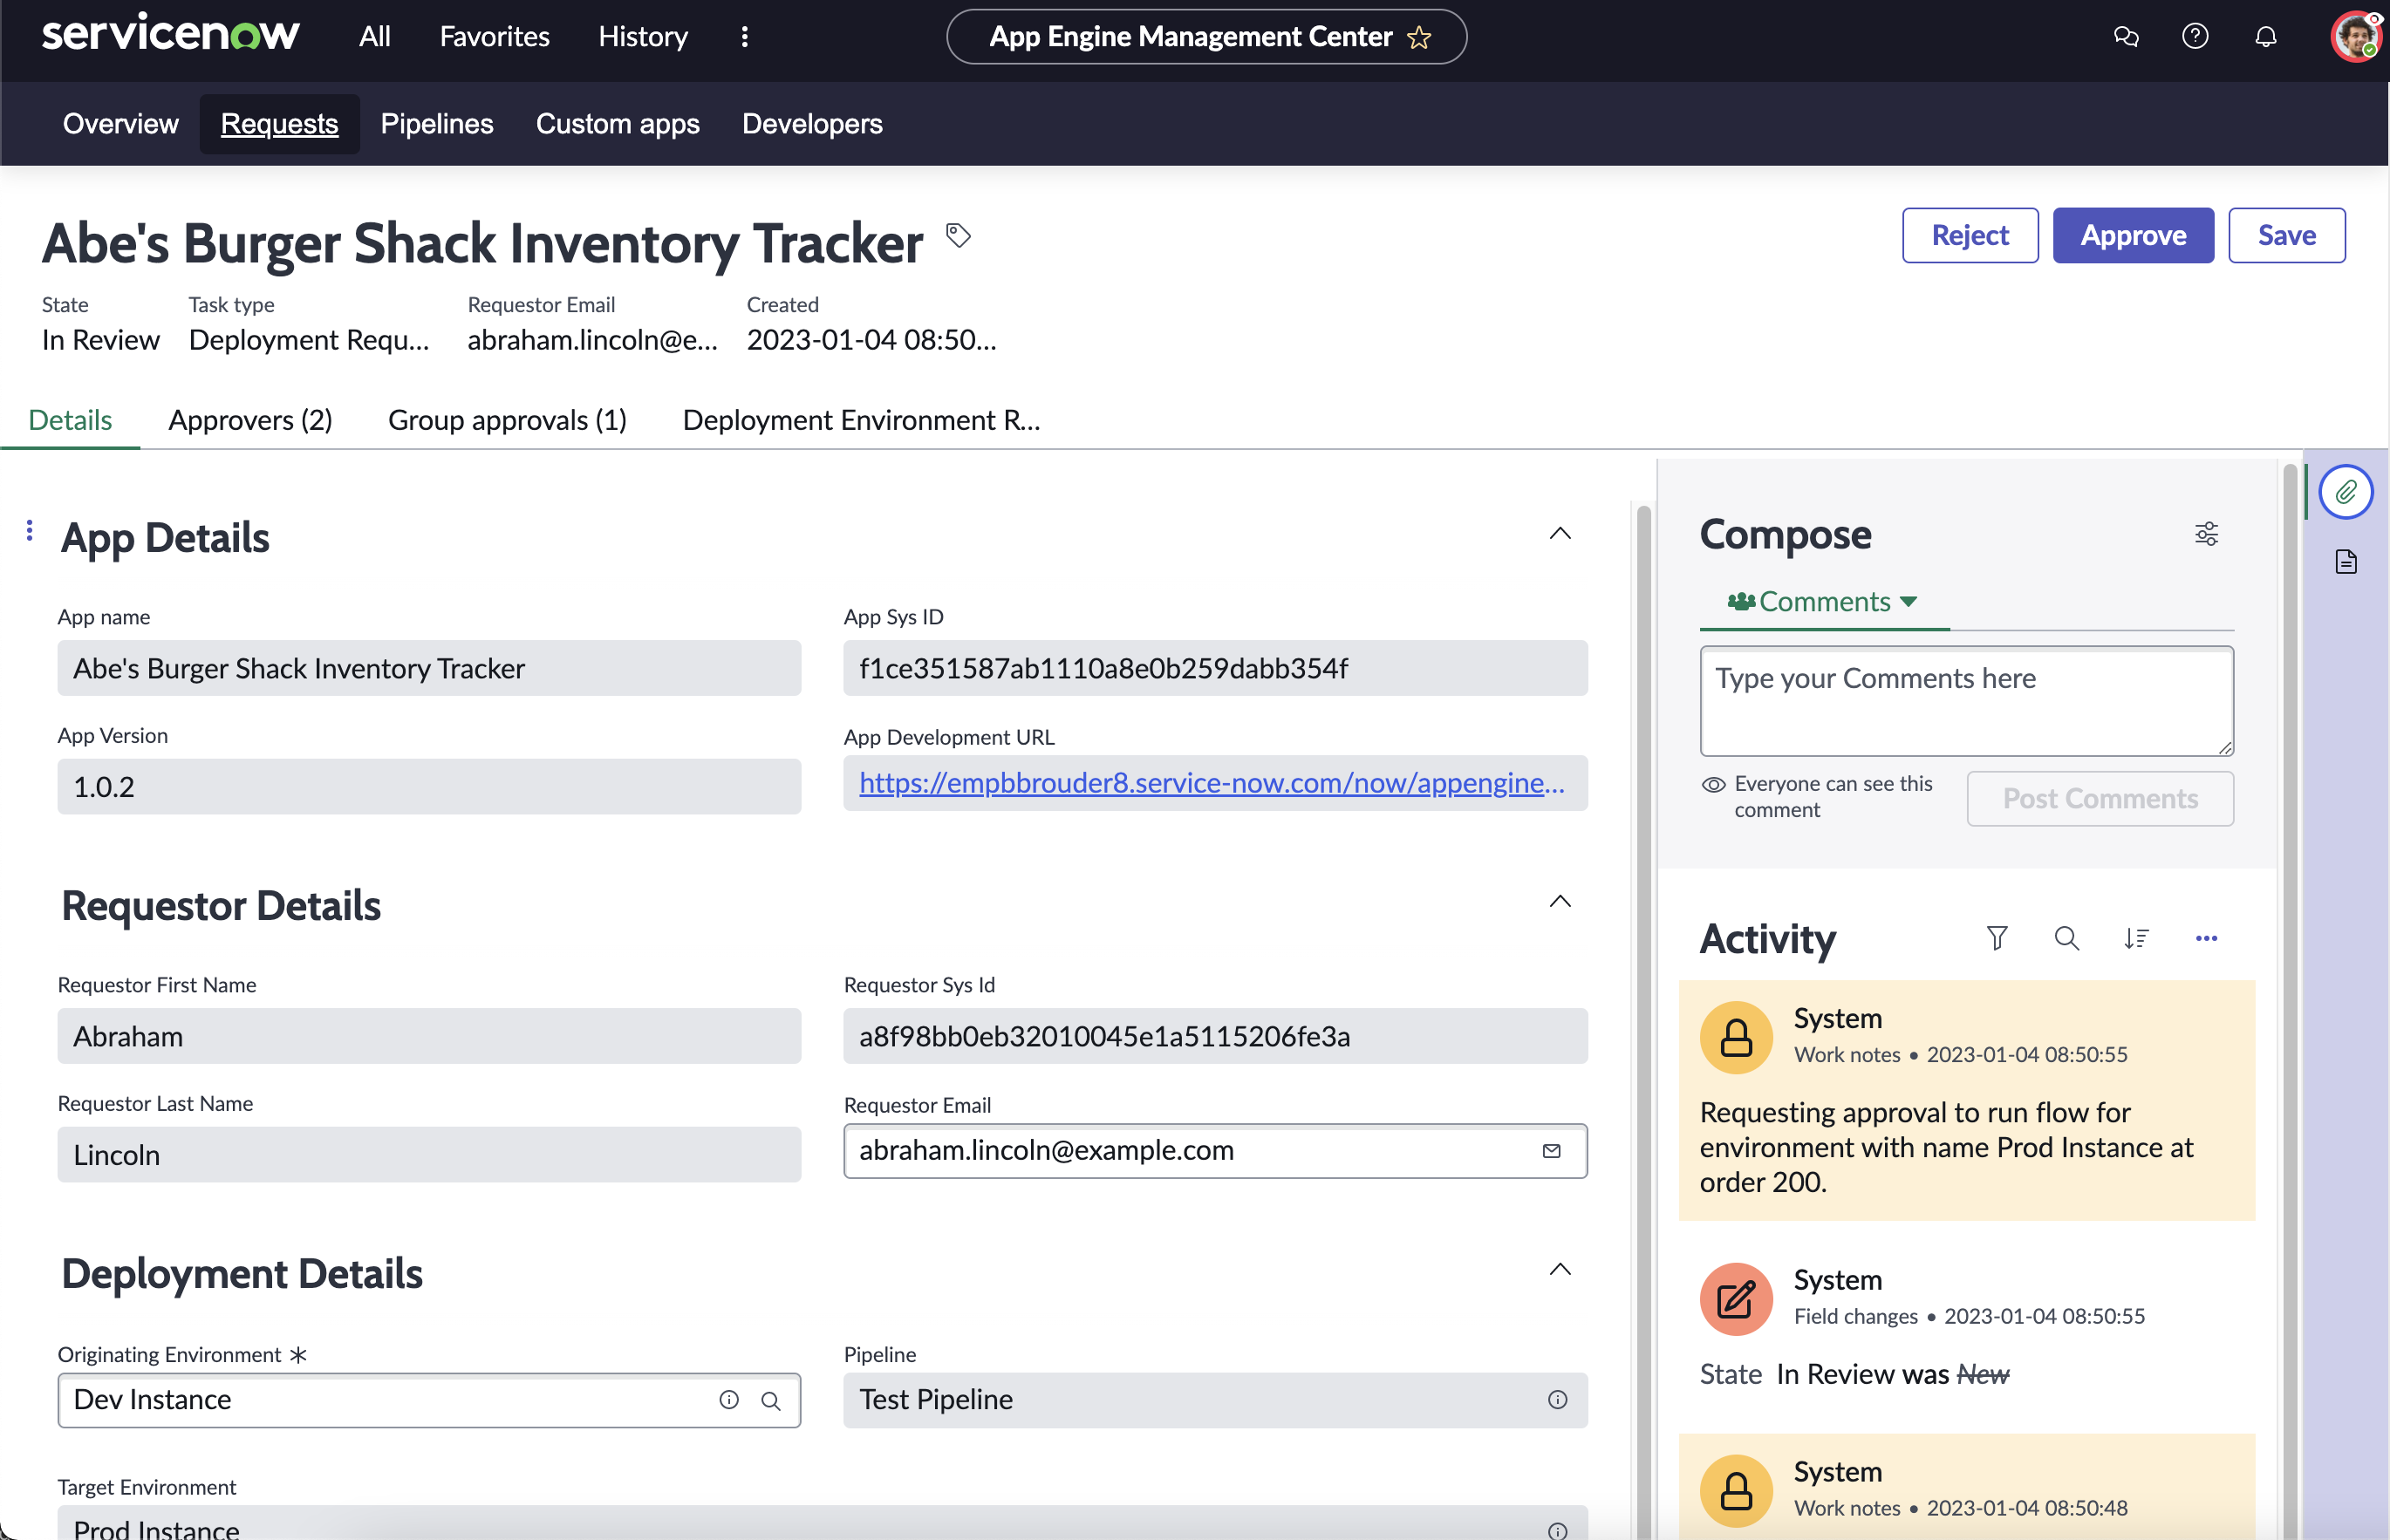This screenshot has height=1540, width=2390.
Task: Reject the deployment request
Action: (x=1970, y=236)
